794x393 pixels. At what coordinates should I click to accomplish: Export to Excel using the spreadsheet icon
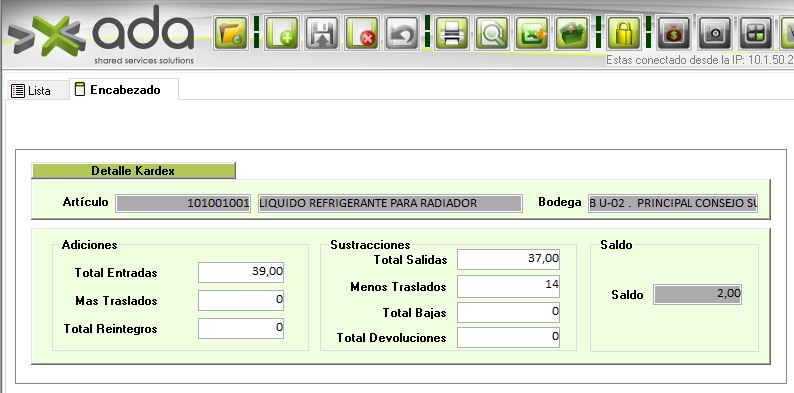[532, 33]
